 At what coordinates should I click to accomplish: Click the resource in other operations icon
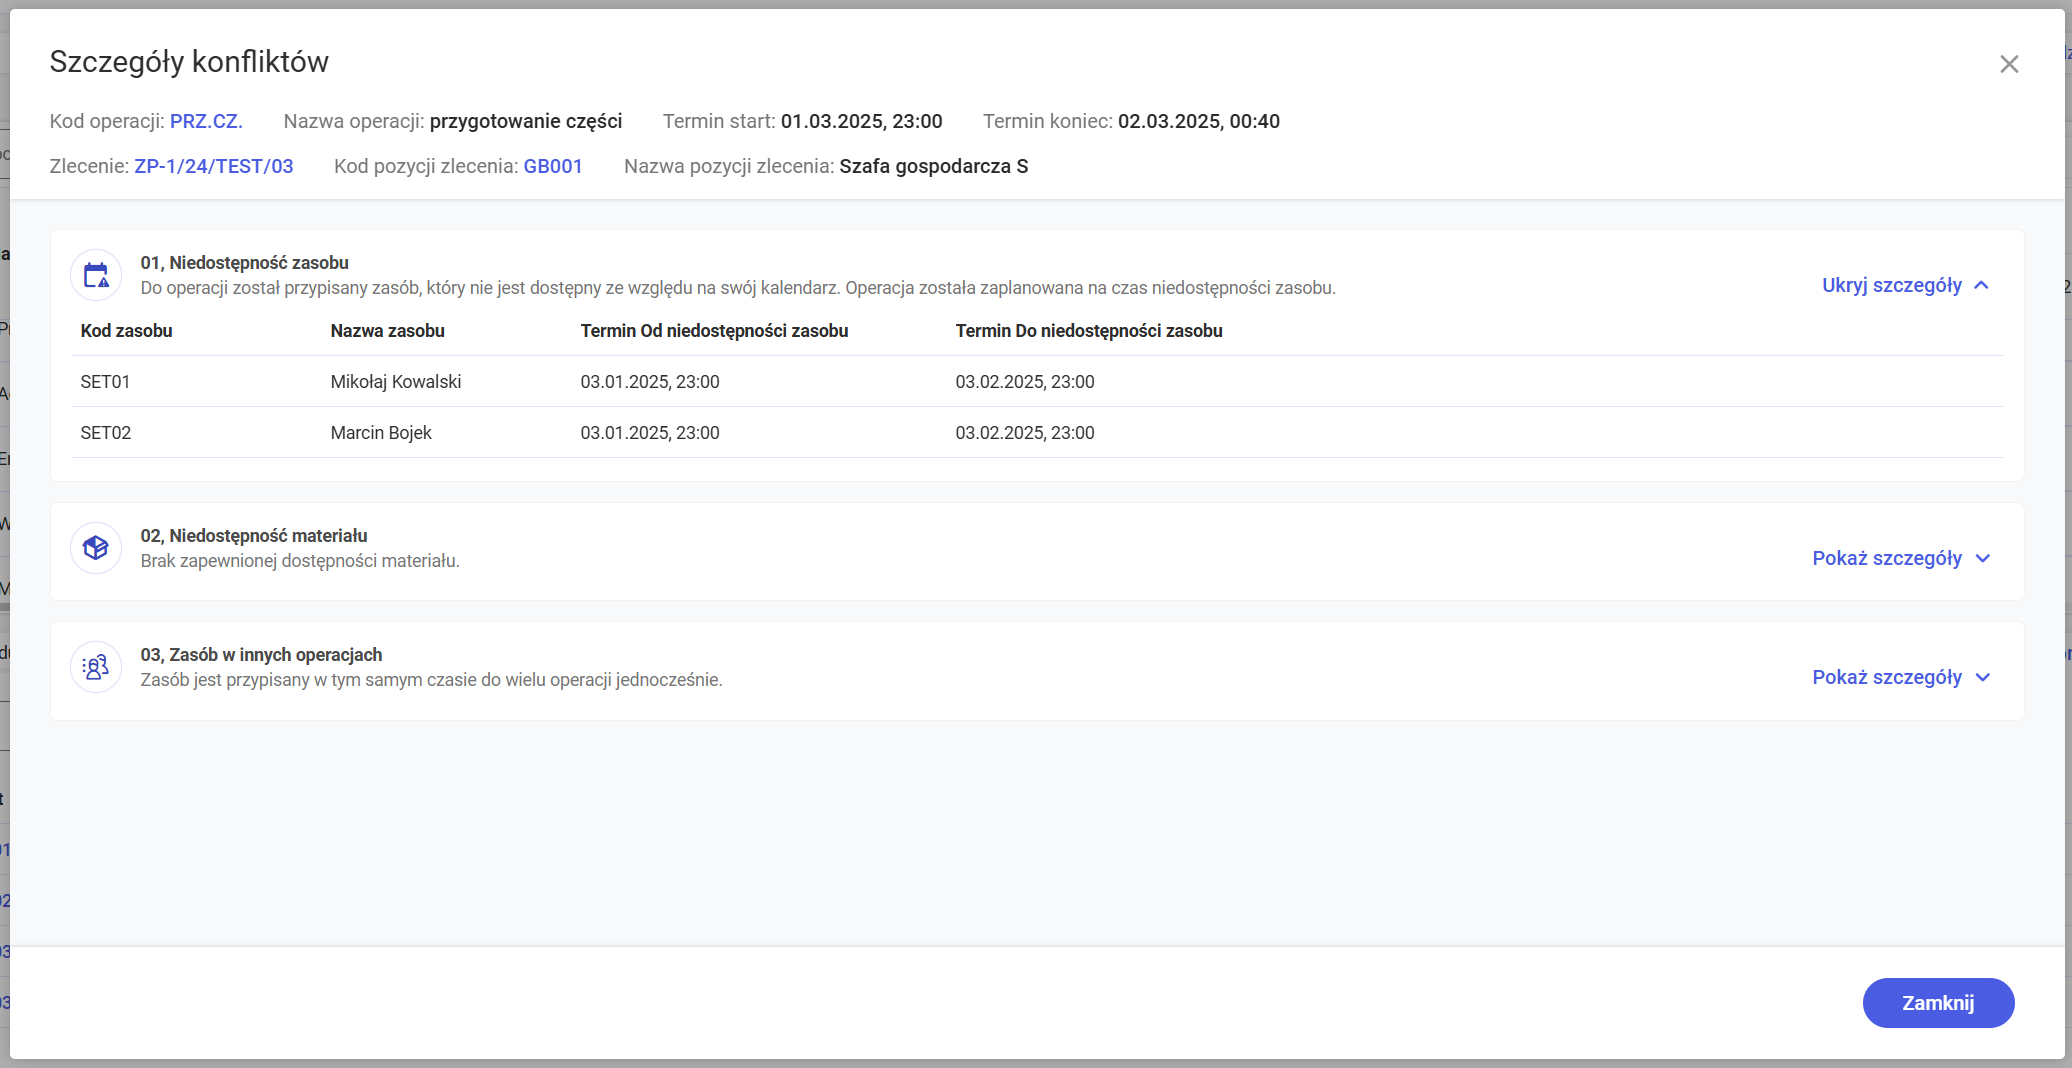96,667
